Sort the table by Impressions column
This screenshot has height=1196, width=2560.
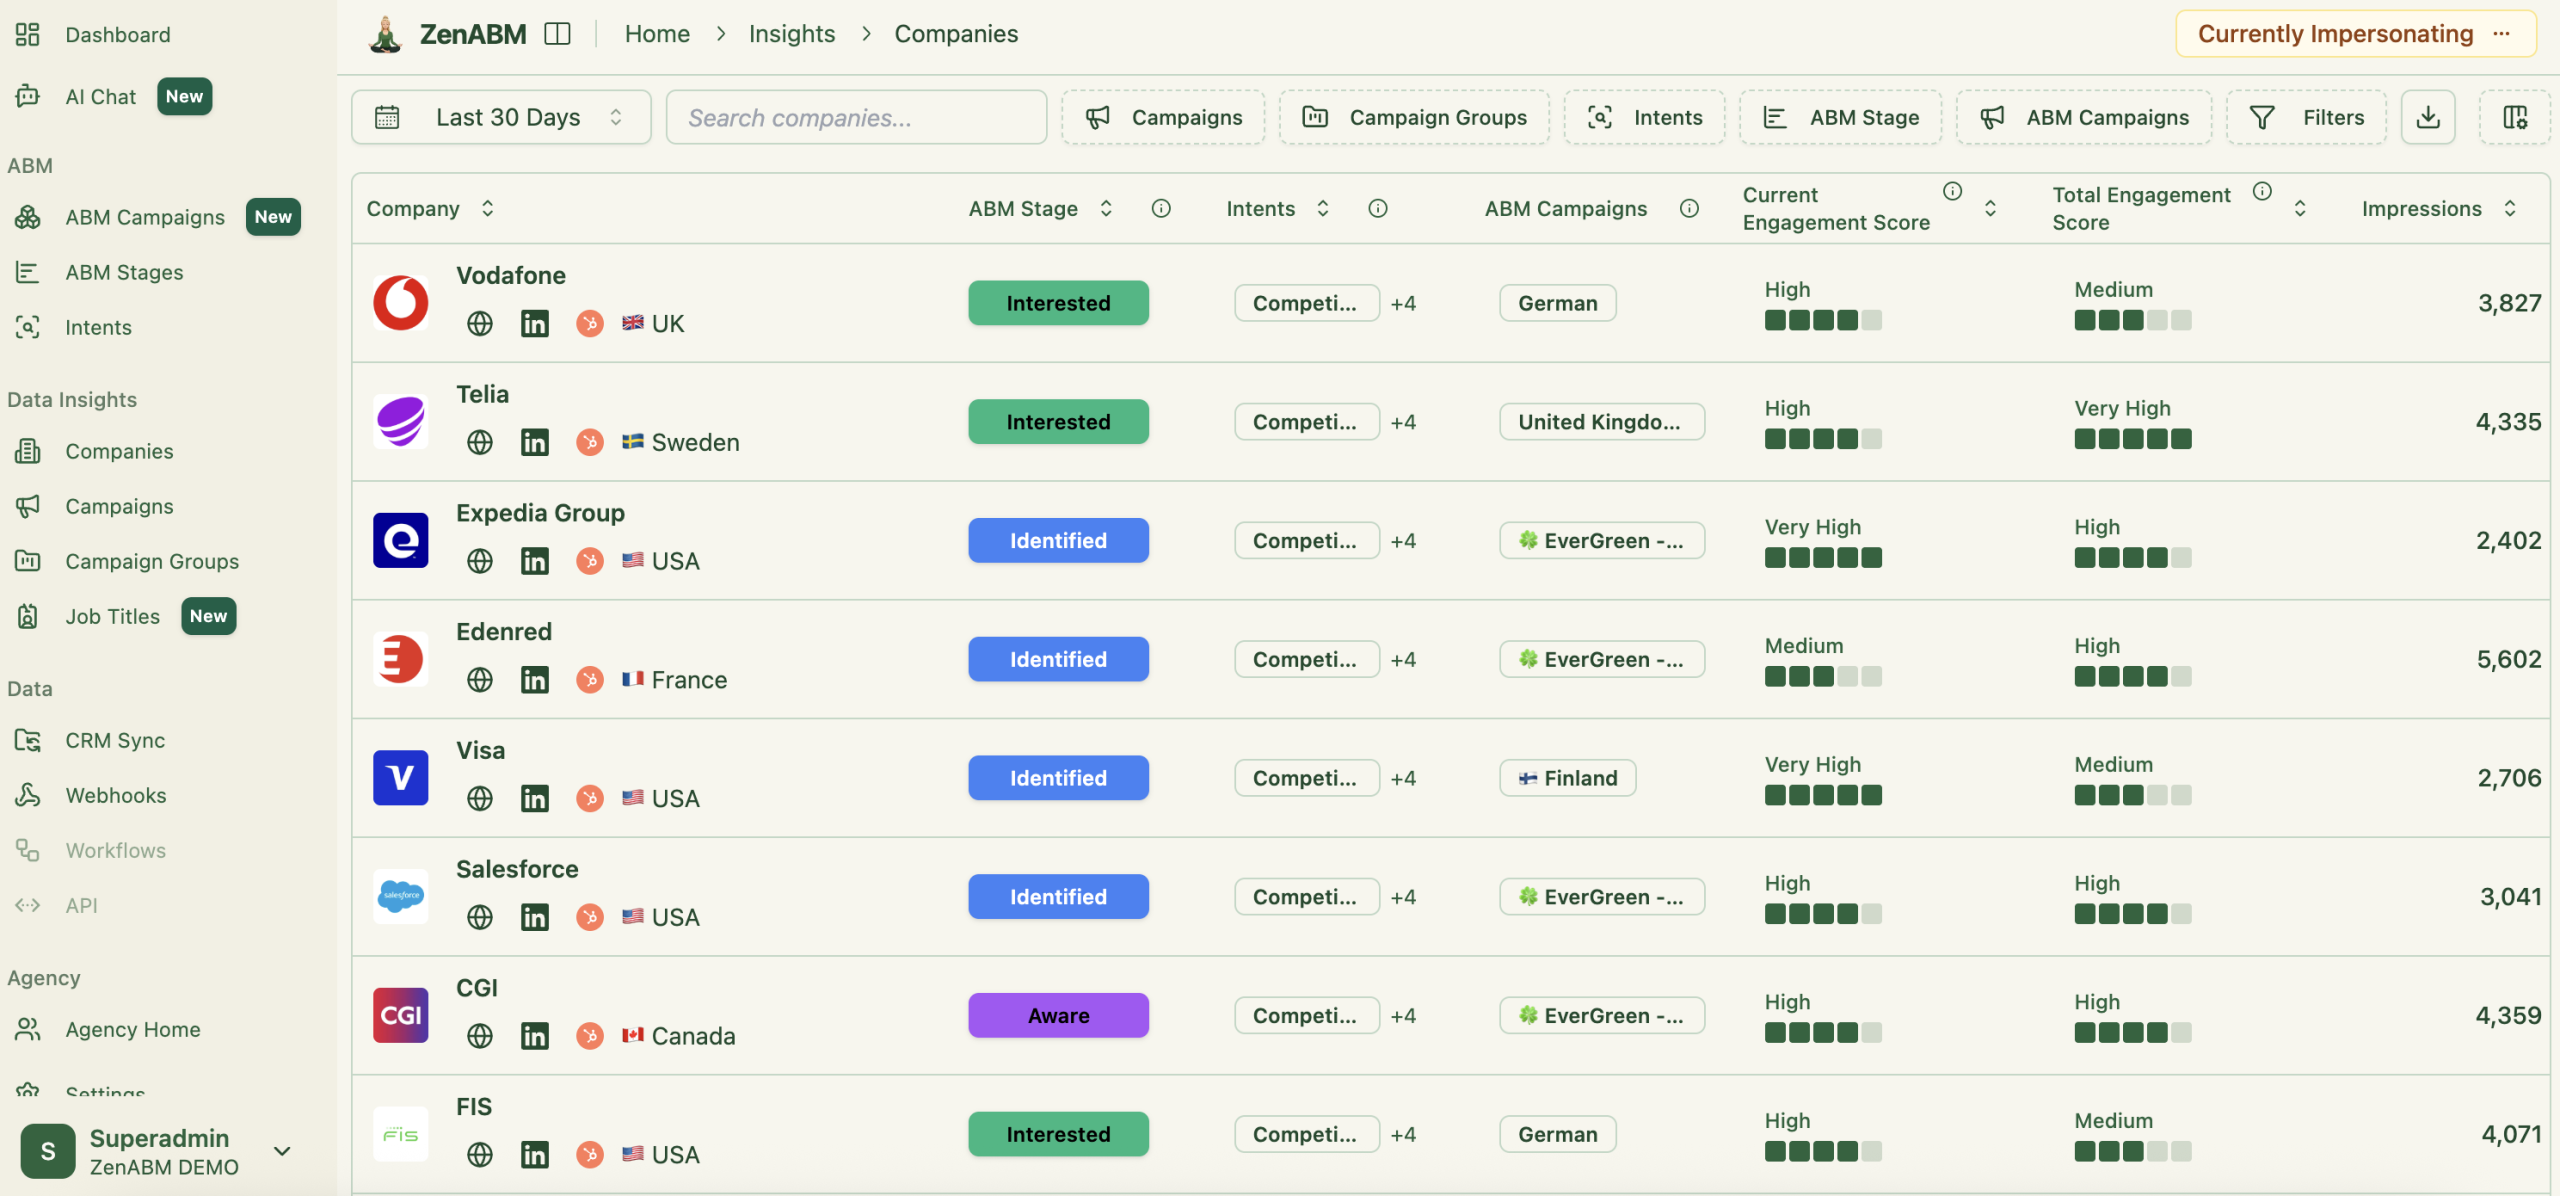[2513, 208]
